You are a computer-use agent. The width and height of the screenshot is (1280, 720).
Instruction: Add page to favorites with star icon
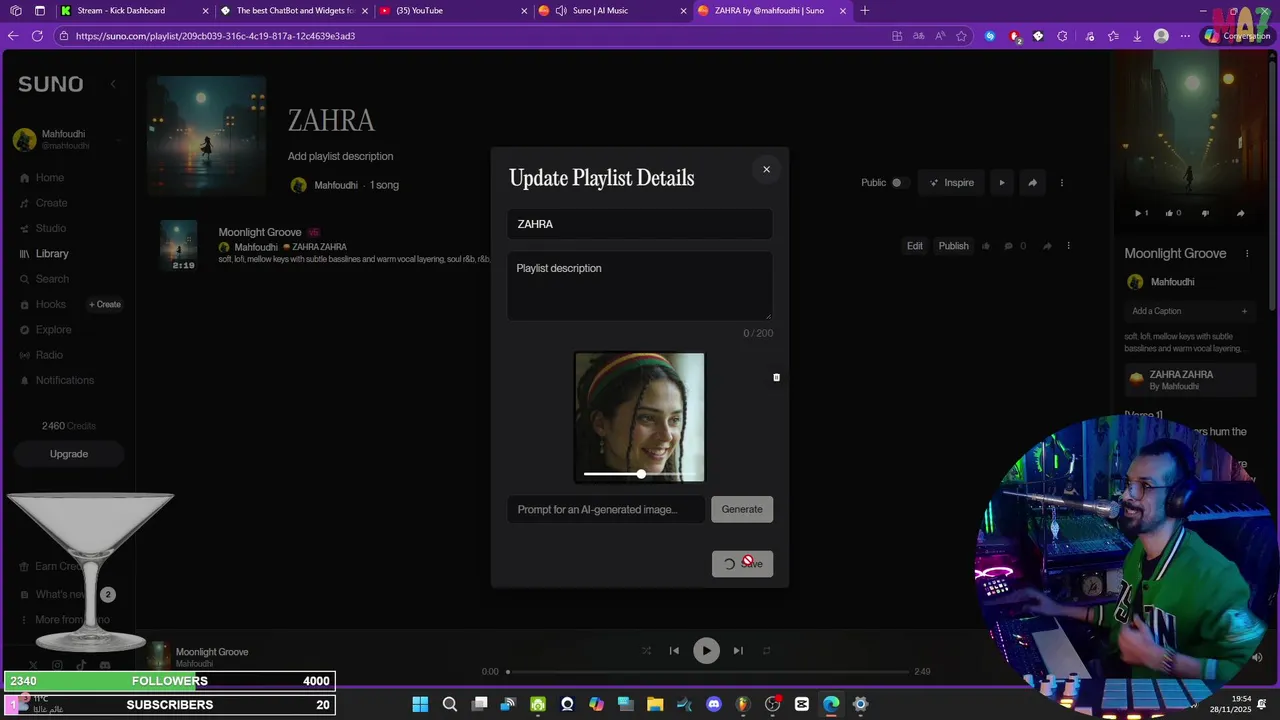(961, 36)
